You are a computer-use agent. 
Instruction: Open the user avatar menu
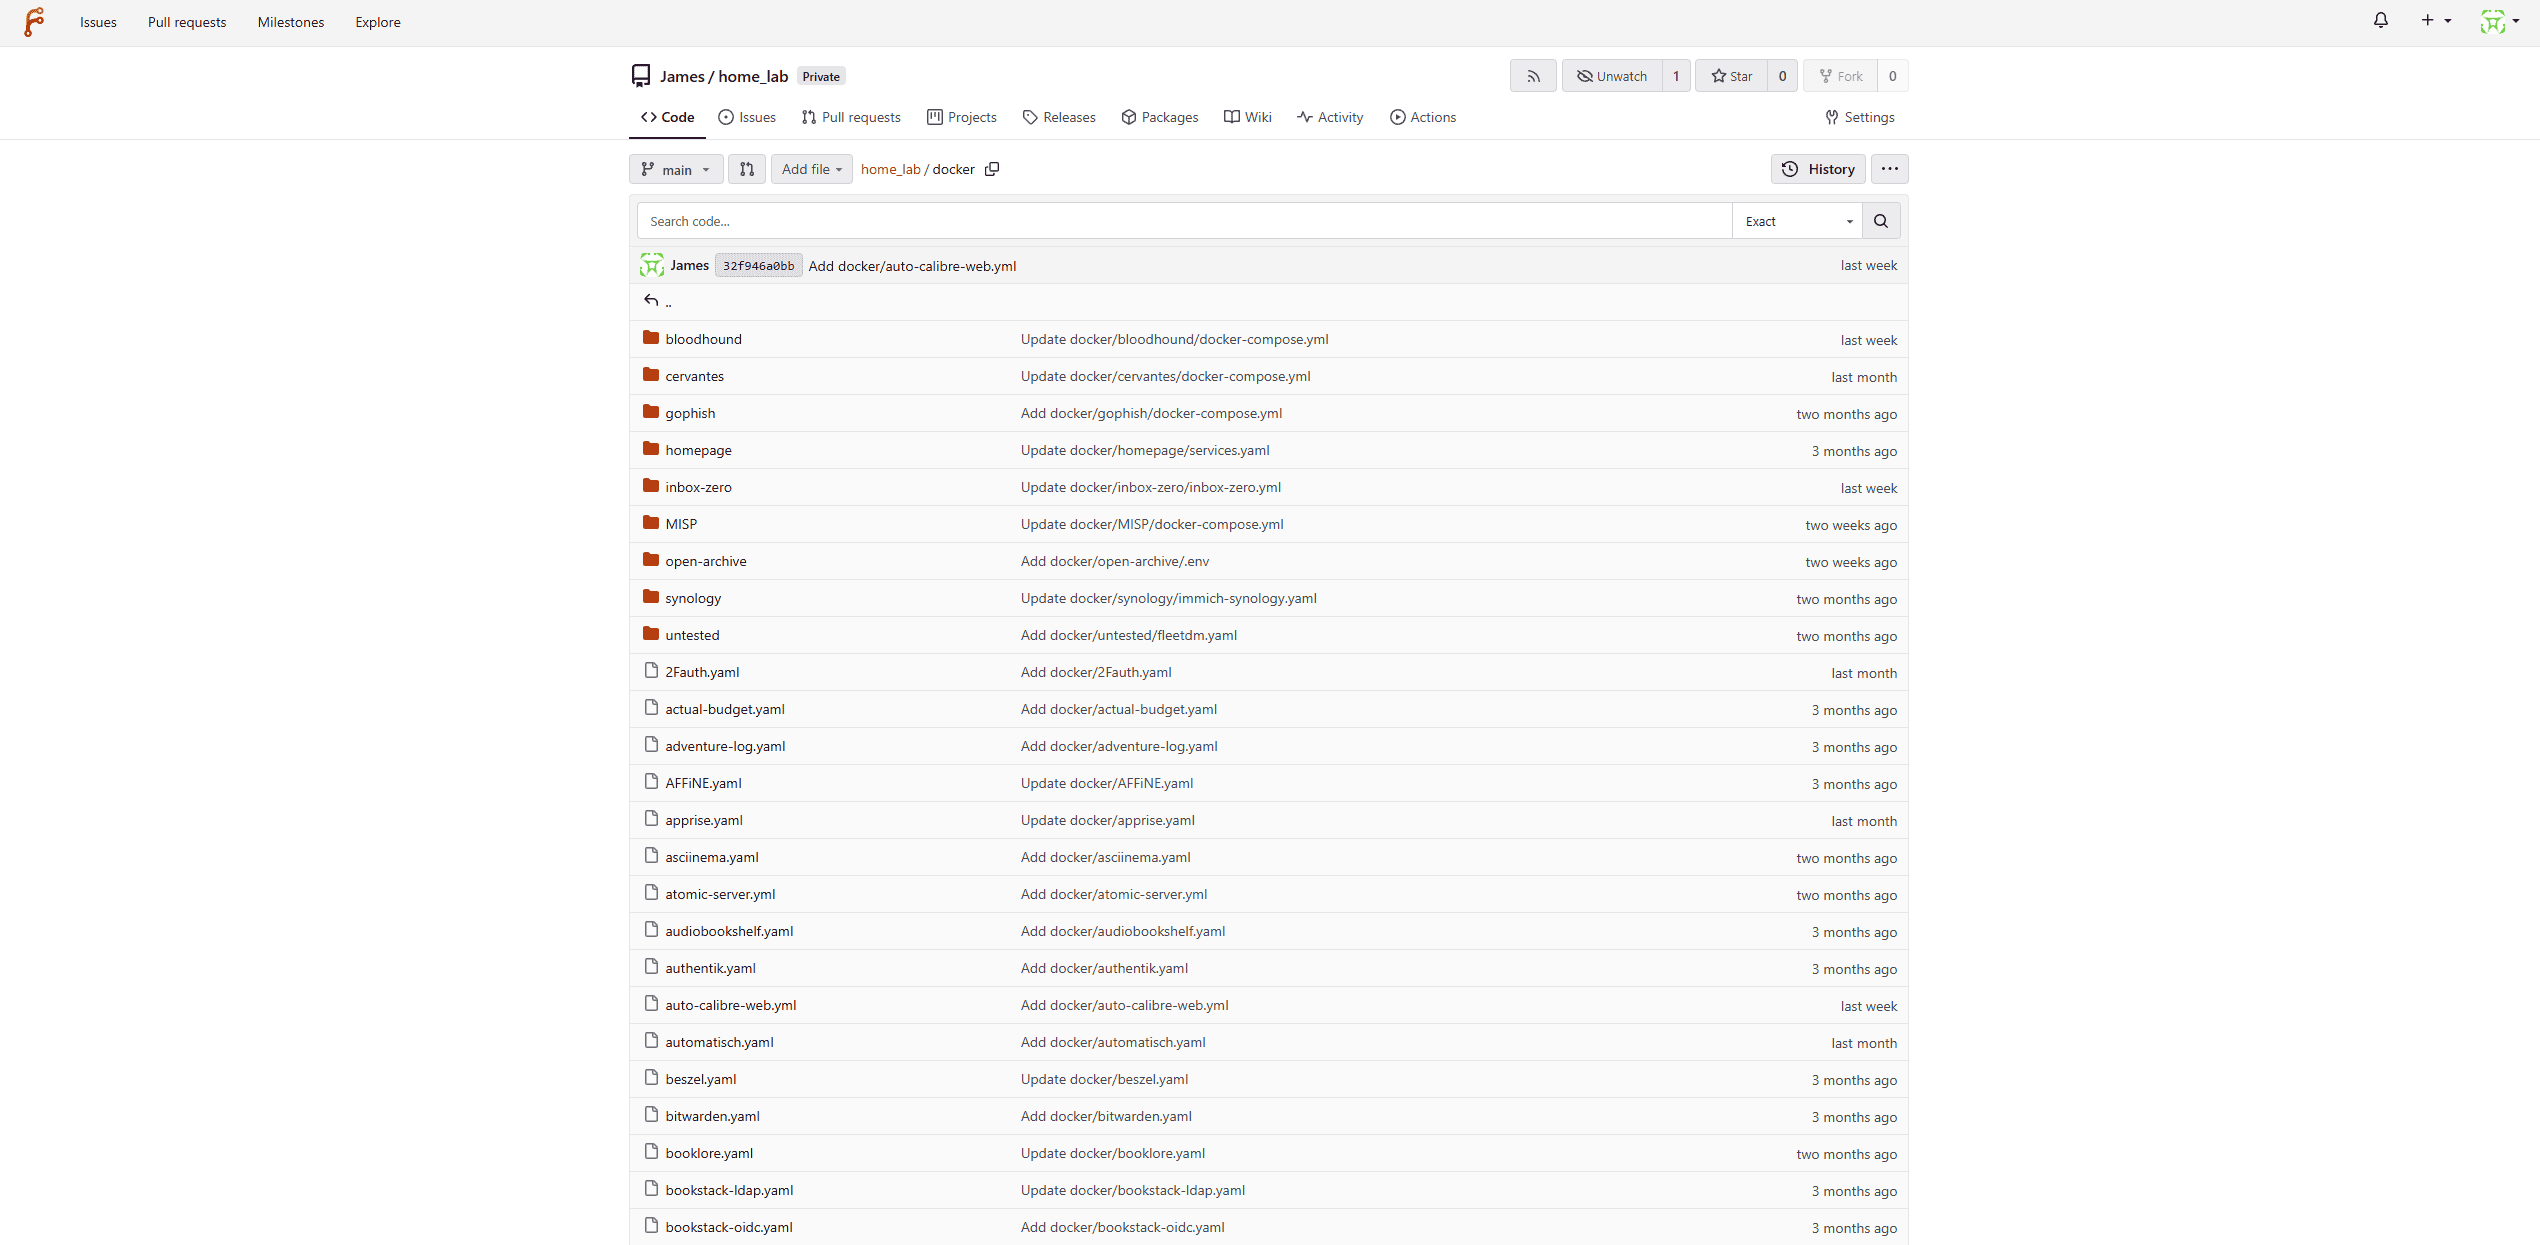click(x=2499, y=21)
